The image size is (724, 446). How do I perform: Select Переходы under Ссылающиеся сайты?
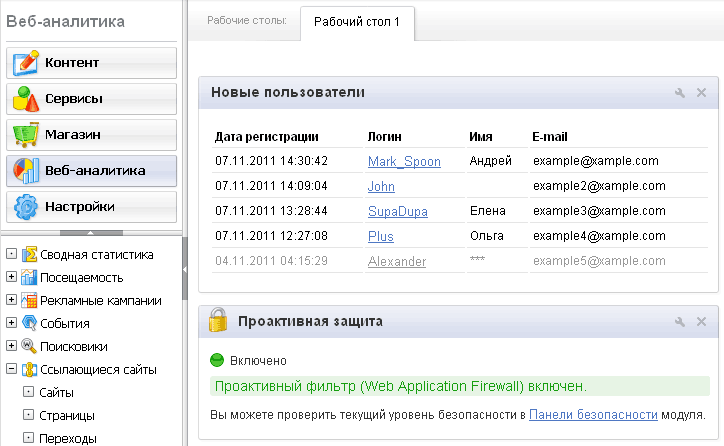[67, 438]
